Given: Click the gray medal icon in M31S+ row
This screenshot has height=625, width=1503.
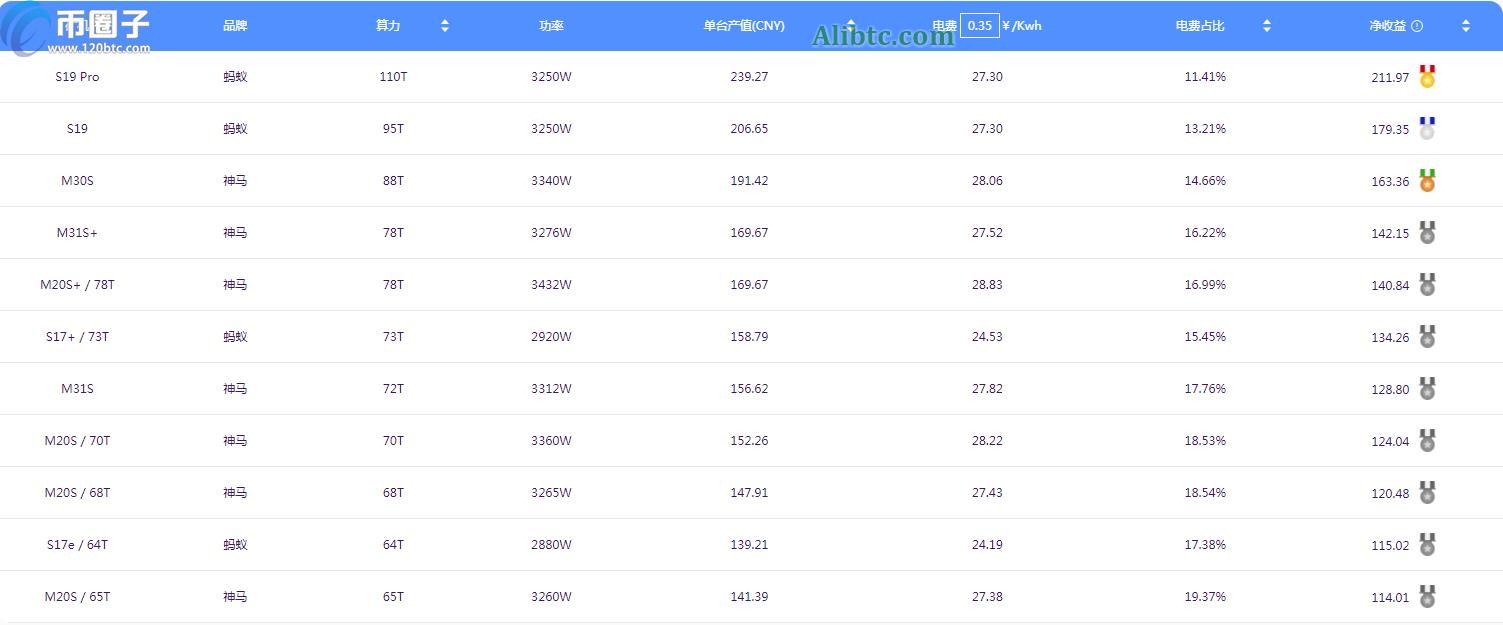Looking at the screenshot, I should 1427,233.
